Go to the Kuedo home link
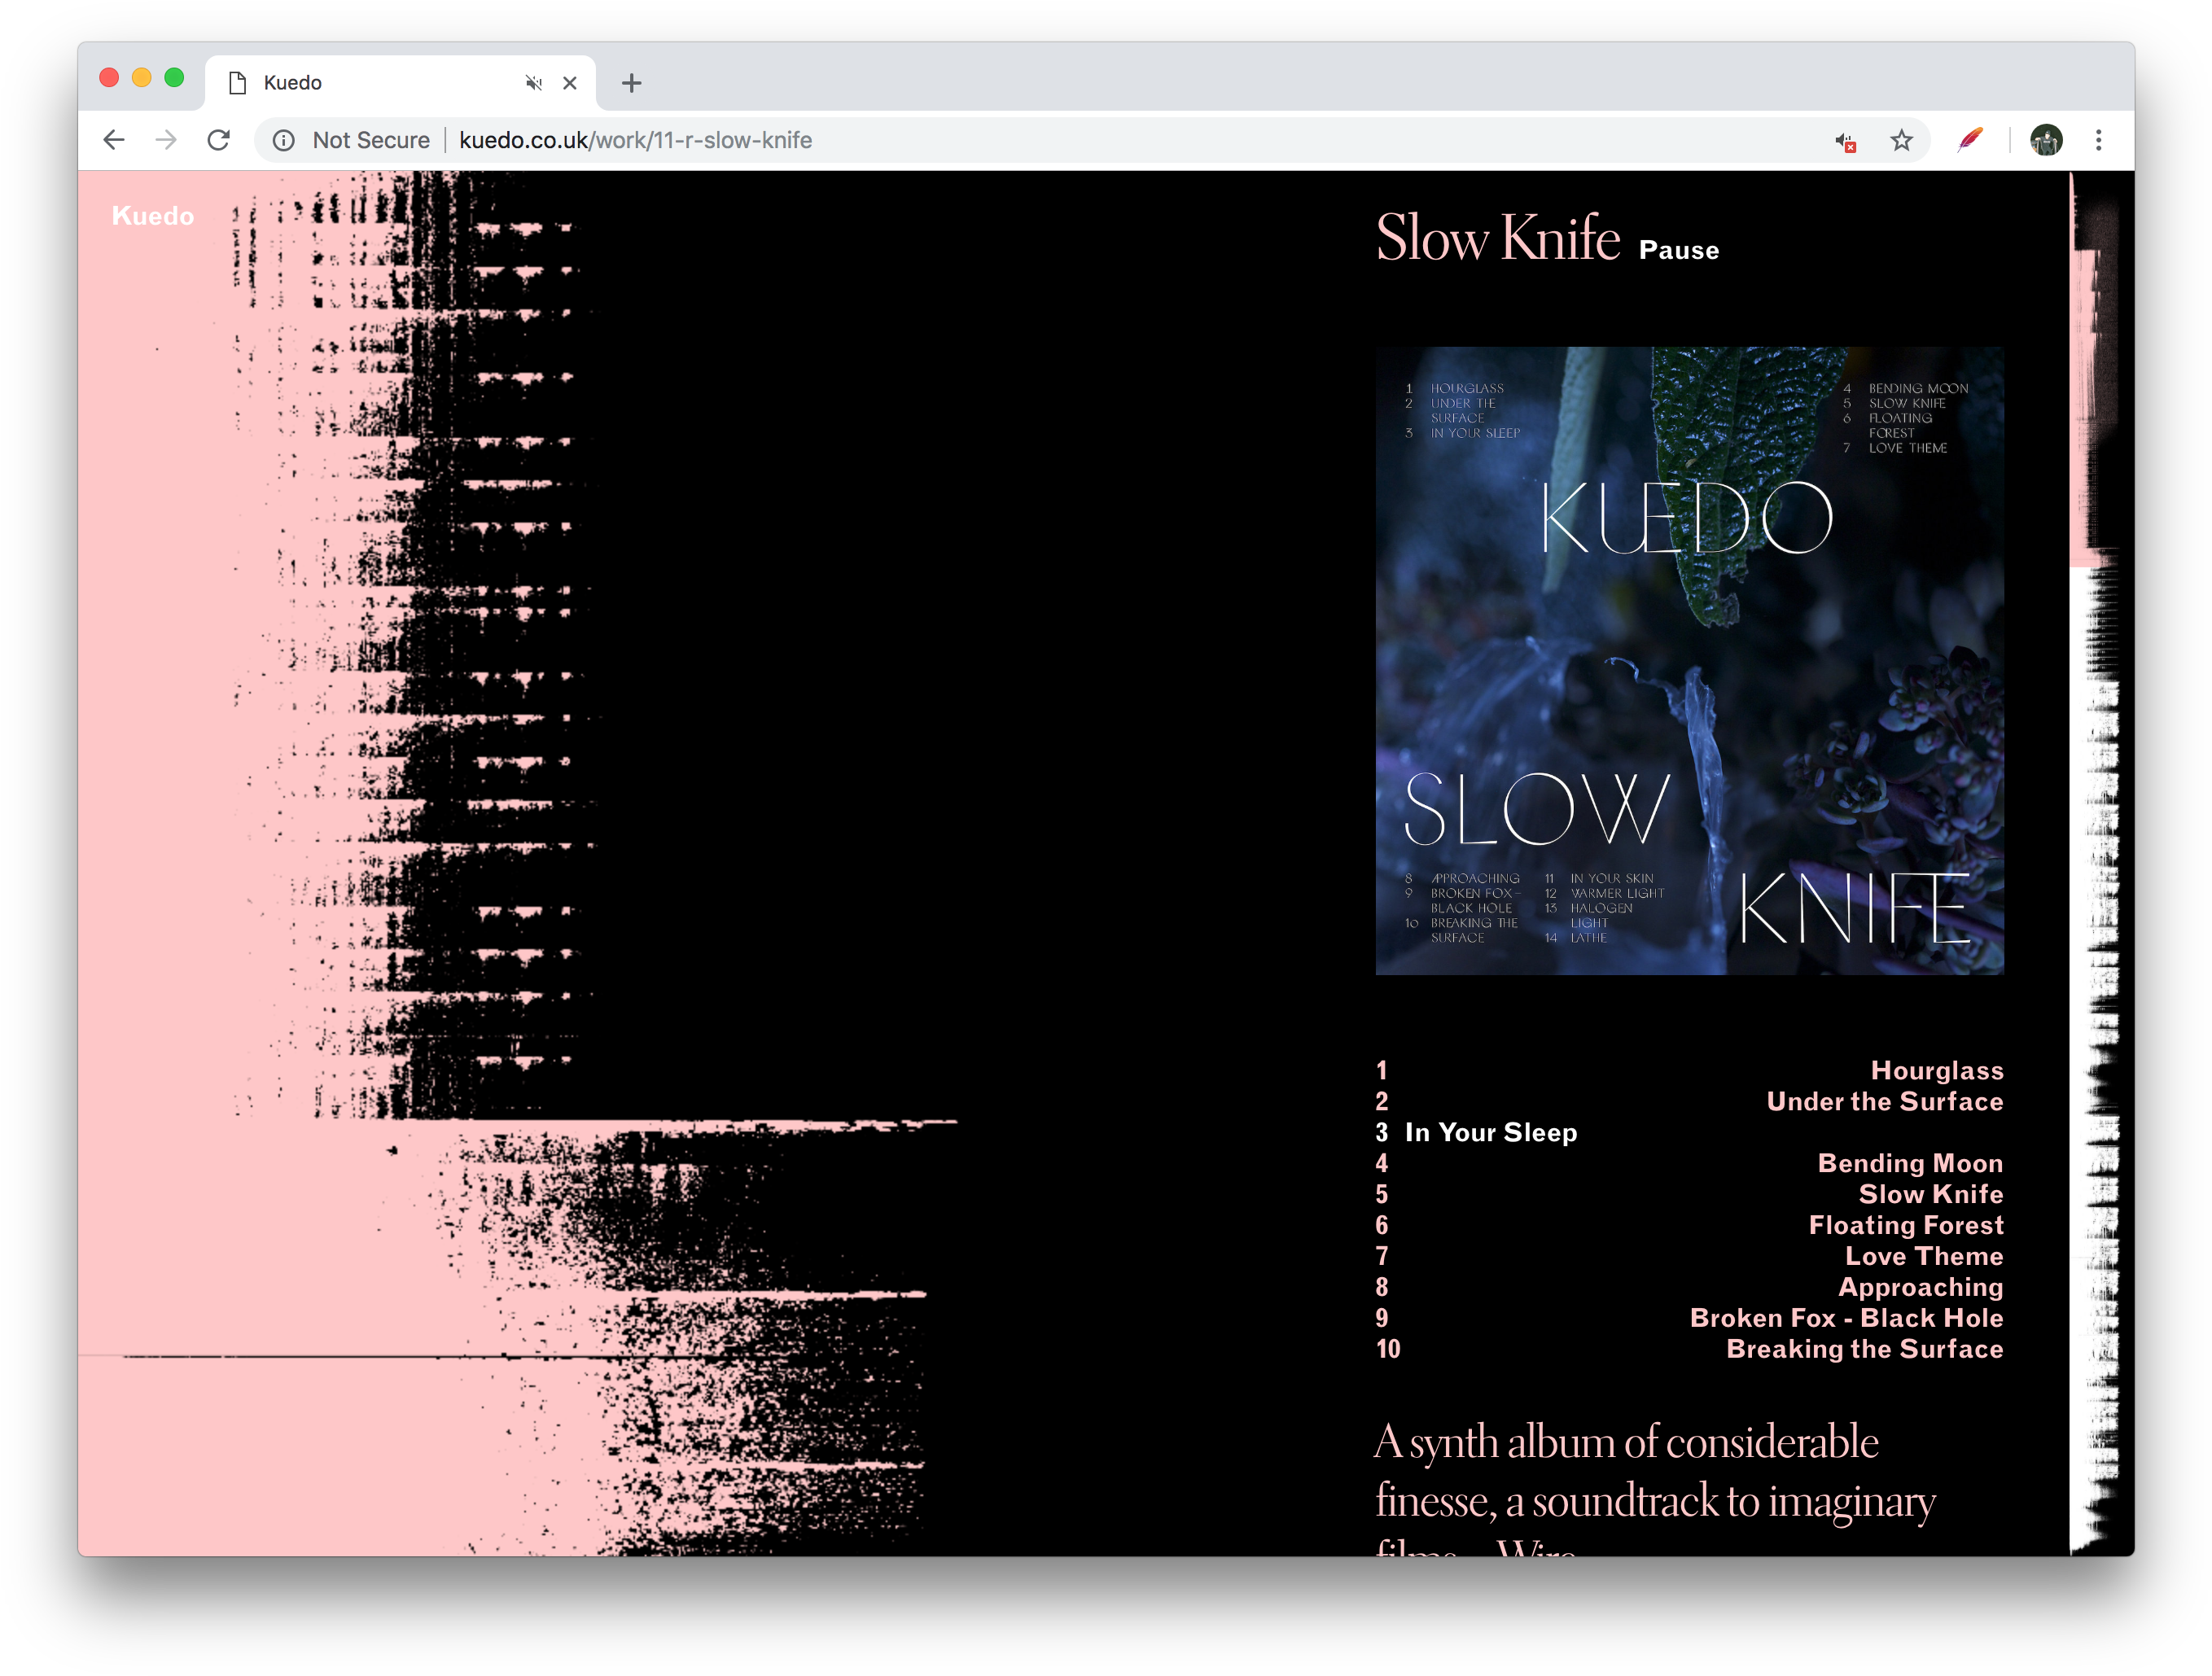The width and height of the screenshot is (2212, 1676). tap(153, 216)
